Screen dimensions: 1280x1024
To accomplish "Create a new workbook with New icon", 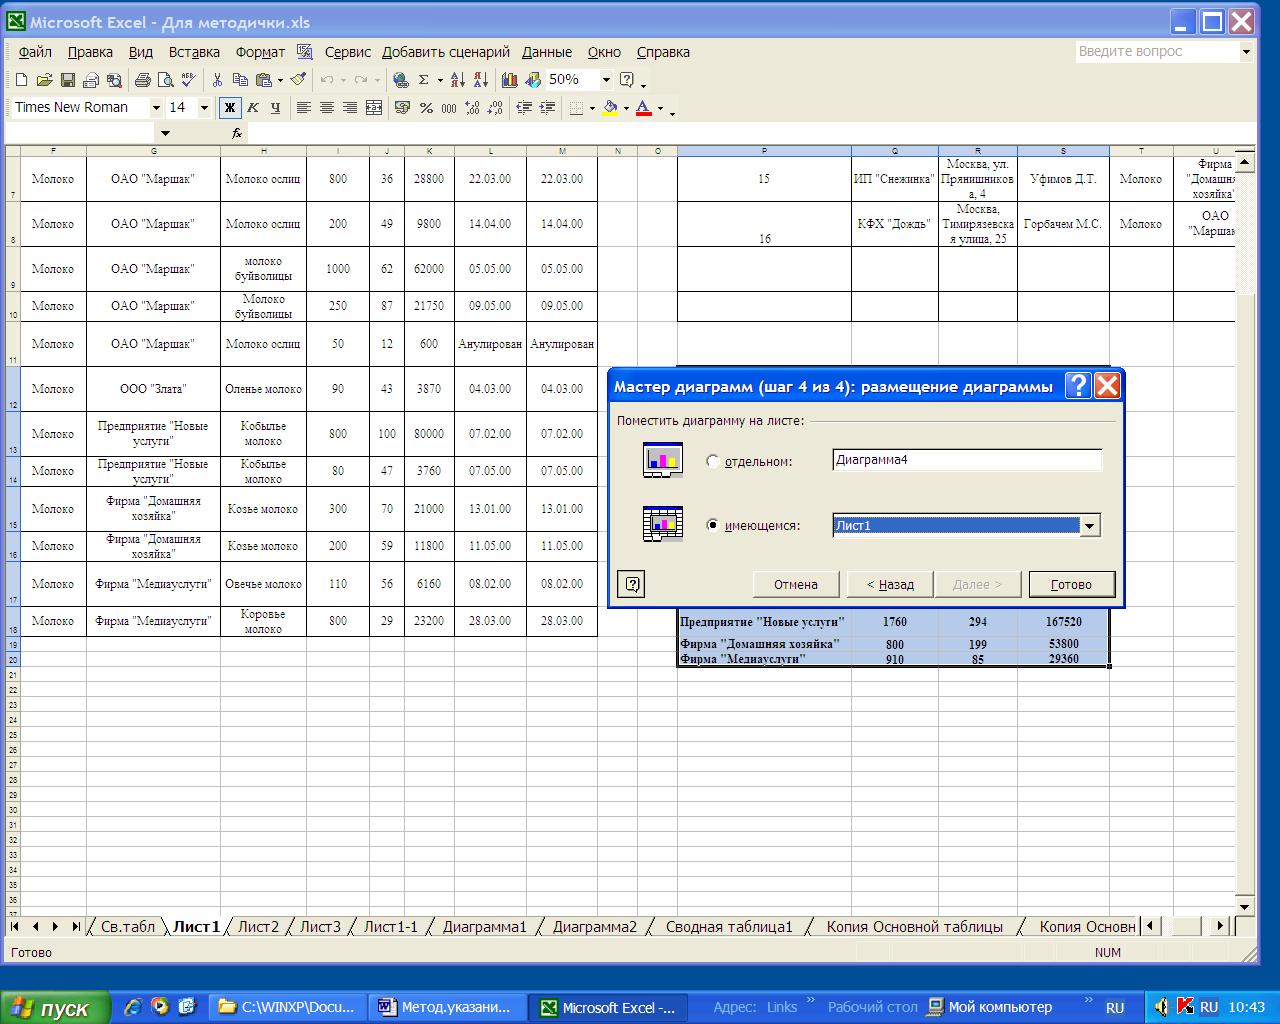I will (x=21, y=80).
